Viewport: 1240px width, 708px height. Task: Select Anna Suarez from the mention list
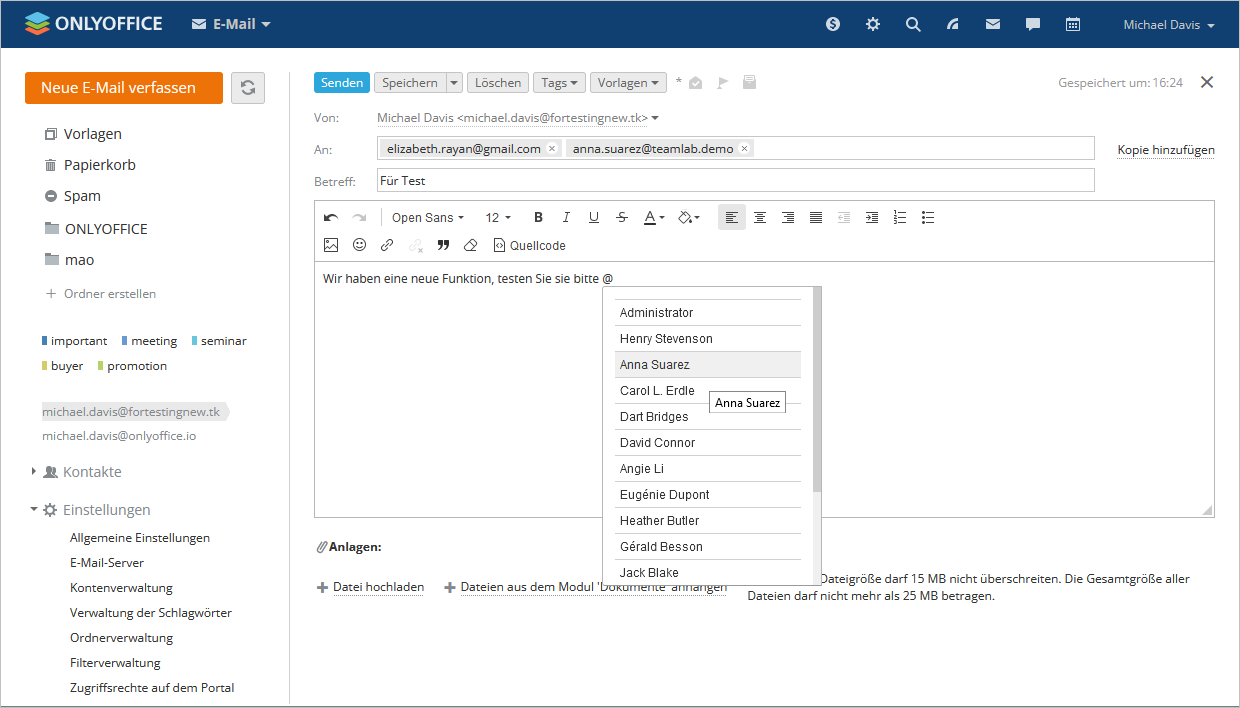(x=708, y=365)
